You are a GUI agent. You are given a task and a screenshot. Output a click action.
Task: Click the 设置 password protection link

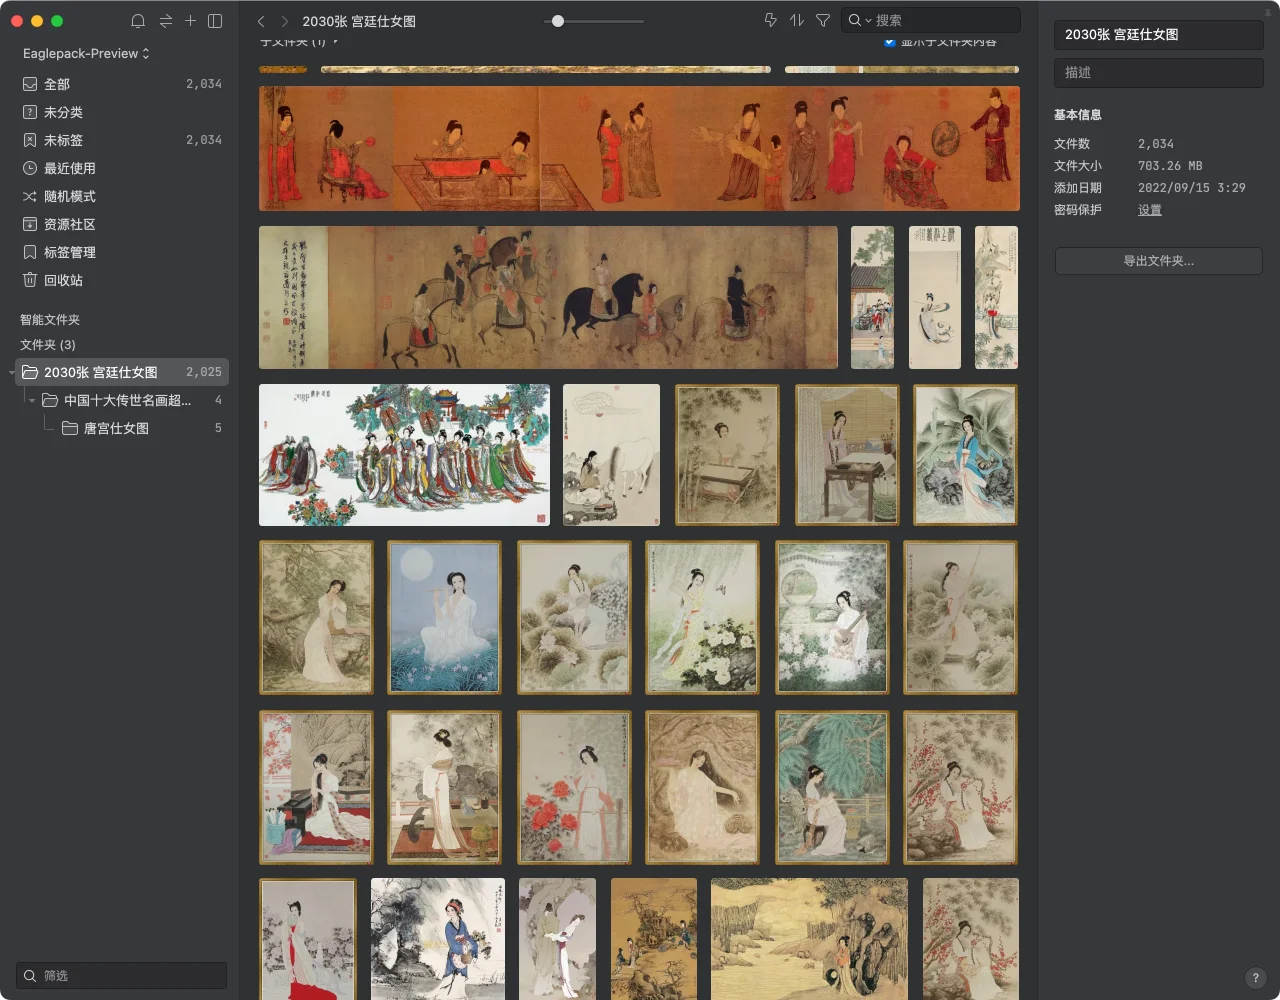pyautogui.click(x=1150, y=210)
